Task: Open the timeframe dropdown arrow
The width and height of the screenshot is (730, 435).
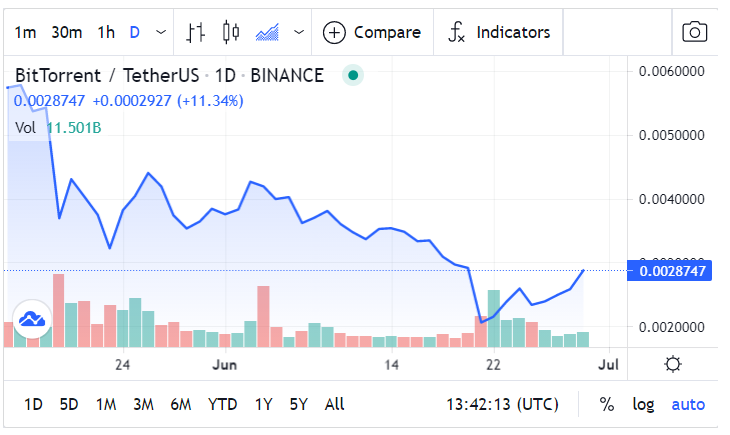Action: coord(161,33)
